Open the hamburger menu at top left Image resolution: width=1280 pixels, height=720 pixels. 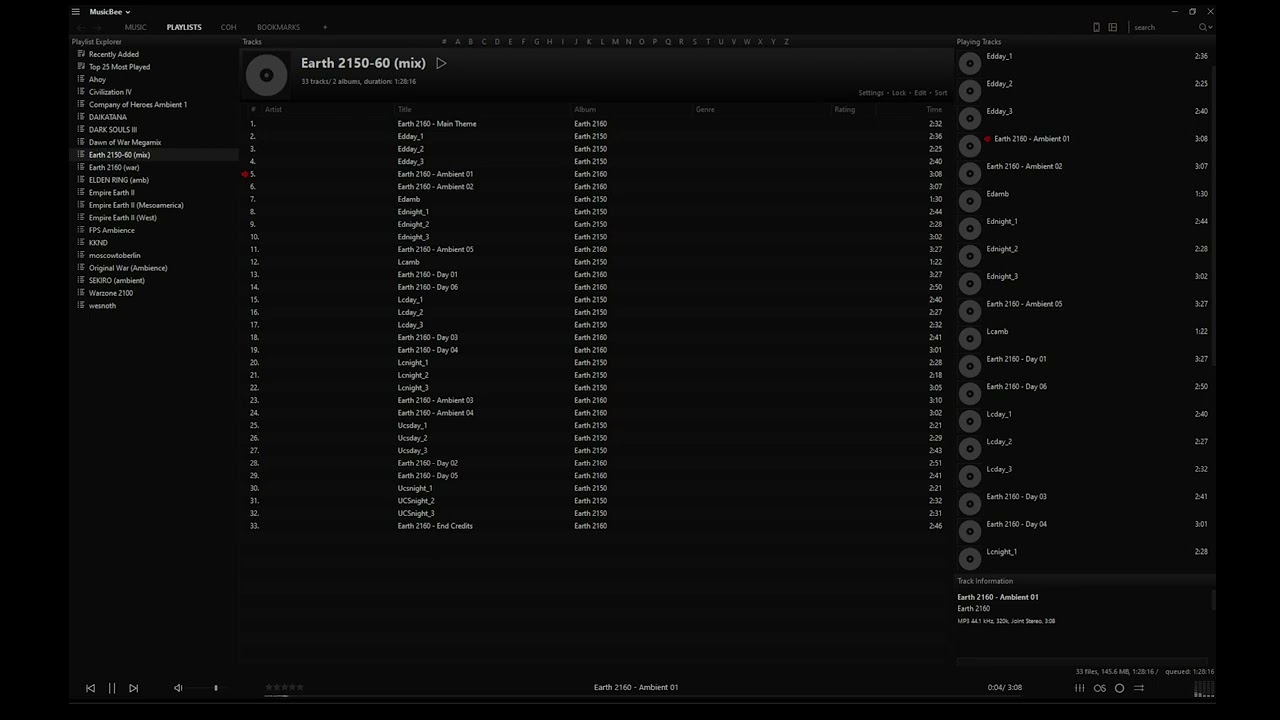click(75, 12)
